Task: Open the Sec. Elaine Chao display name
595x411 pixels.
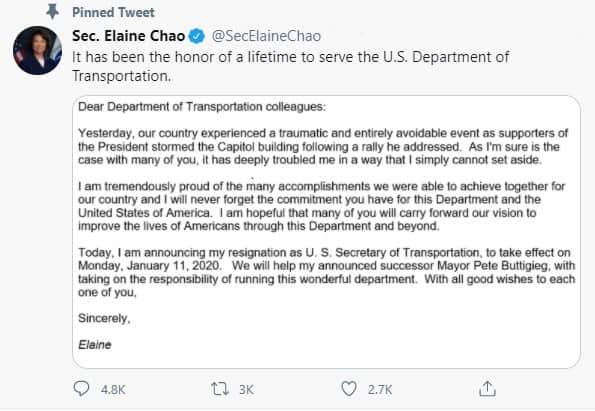Action: [x=128, y=36]
